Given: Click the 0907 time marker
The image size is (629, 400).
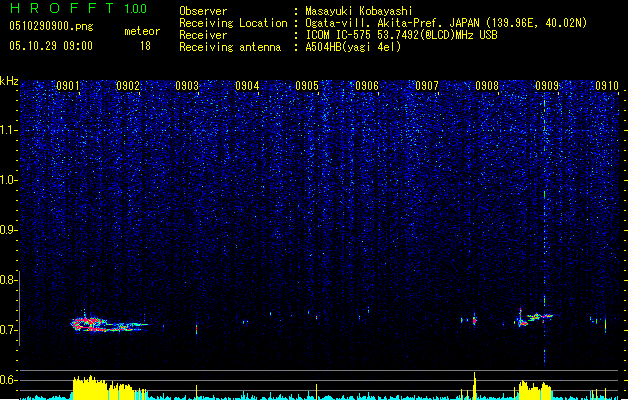Looking at the screenshot, I should click(427, 86).
